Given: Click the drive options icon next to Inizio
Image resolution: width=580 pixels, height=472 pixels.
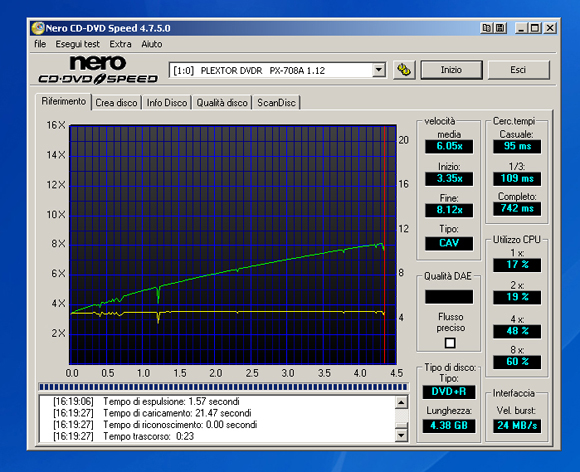Looking at the screenshot, I should click(x=404, y=70).
